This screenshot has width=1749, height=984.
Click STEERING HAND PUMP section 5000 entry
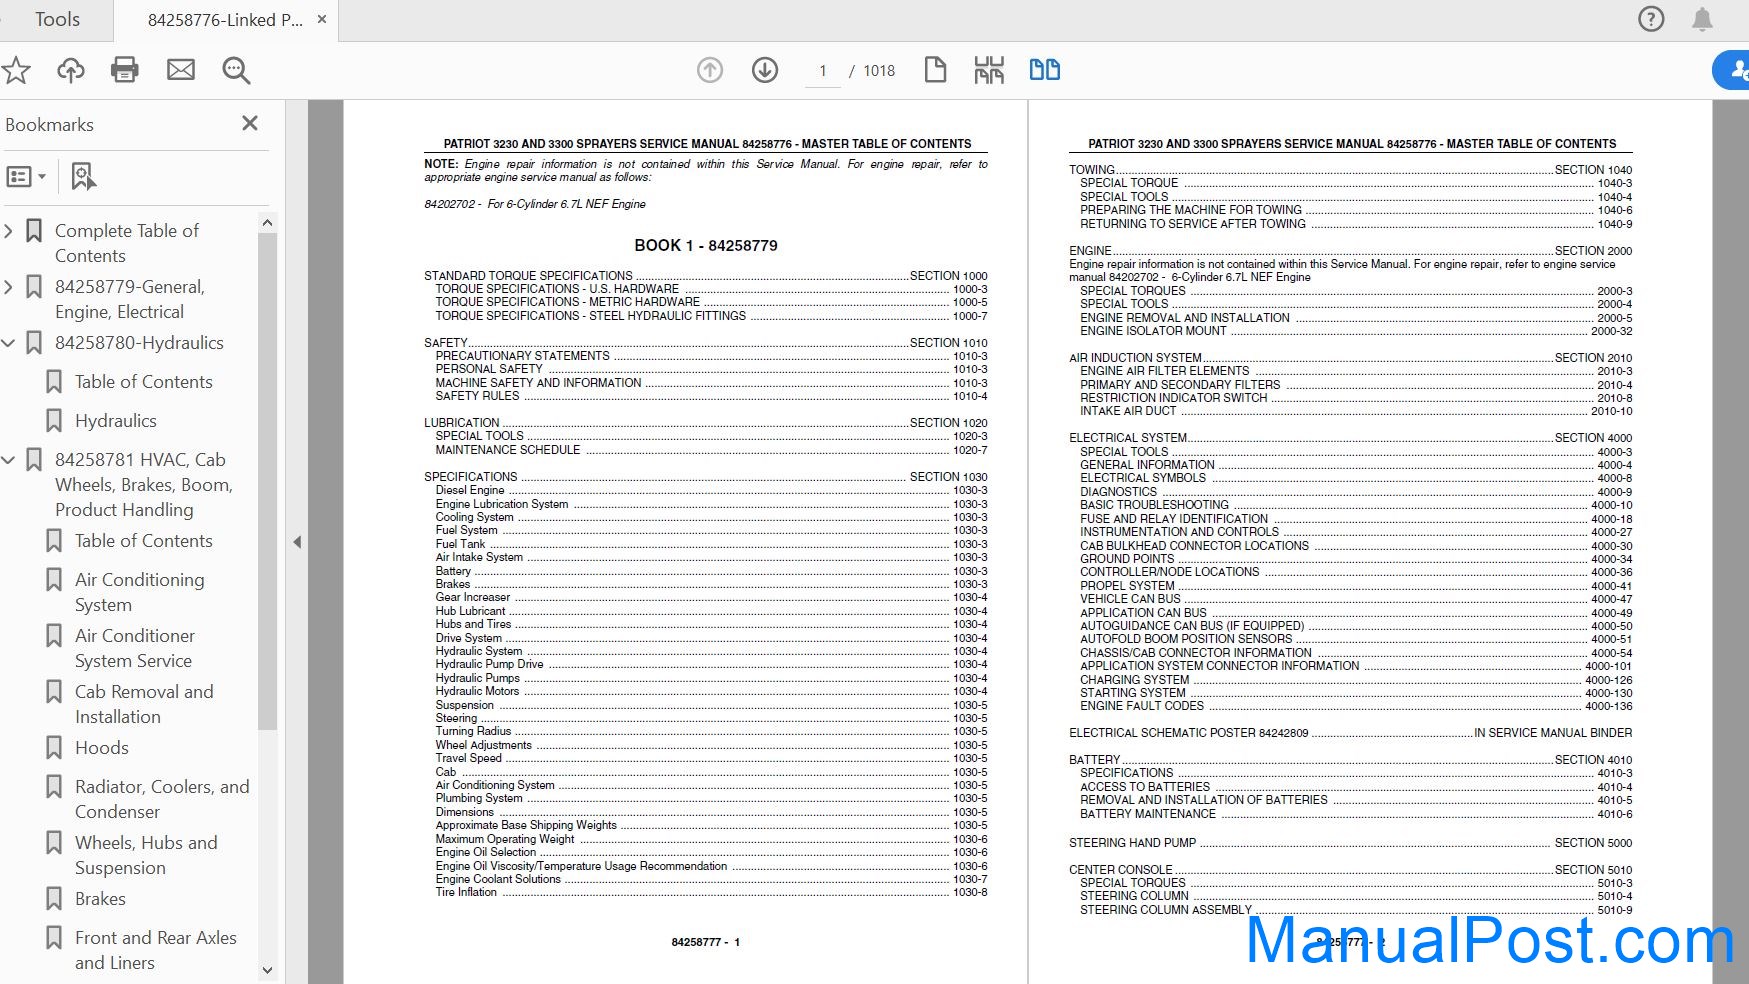tap(1350, 843)
